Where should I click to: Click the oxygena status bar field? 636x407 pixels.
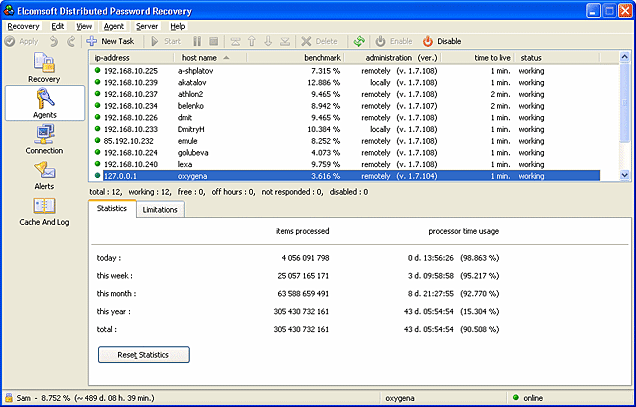coord(443,398)
